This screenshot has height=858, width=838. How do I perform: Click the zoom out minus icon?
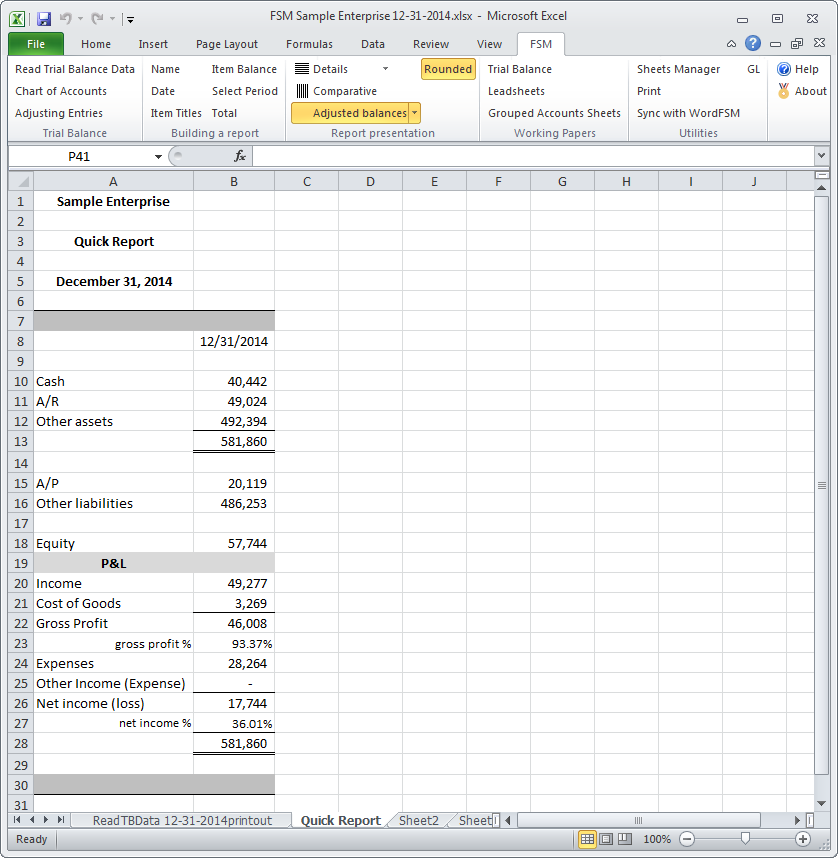click(687, 839)
